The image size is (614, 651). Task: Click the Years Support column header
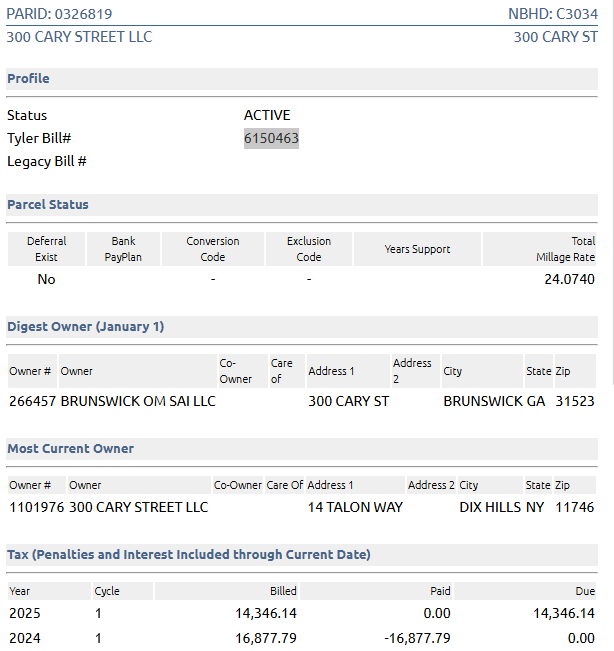417,249
